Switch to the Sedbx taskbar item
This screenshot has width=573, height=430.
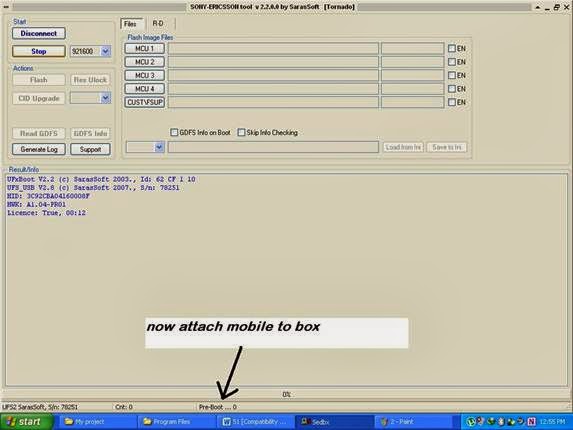[x=334, y=422]
